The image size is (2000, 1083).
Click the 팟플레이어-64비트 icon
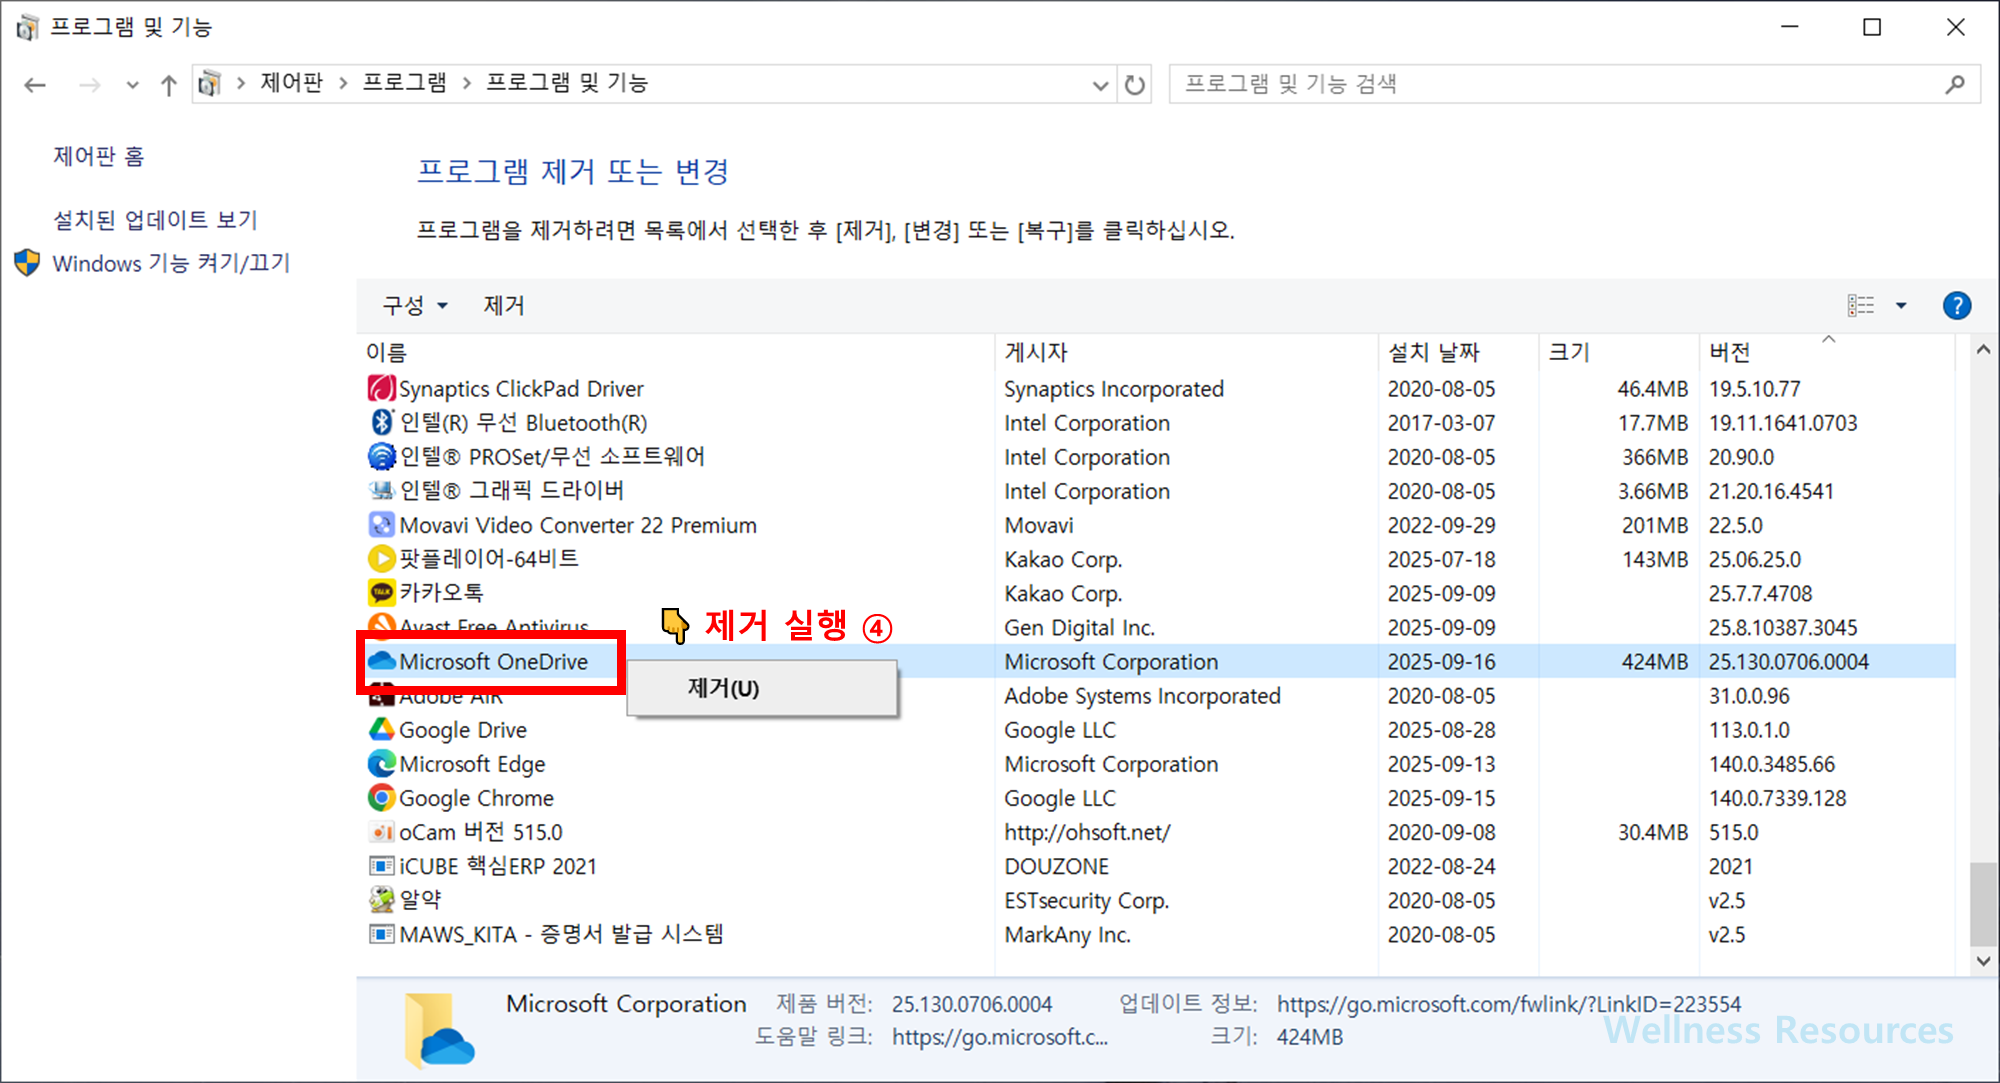tap(381, 558)
